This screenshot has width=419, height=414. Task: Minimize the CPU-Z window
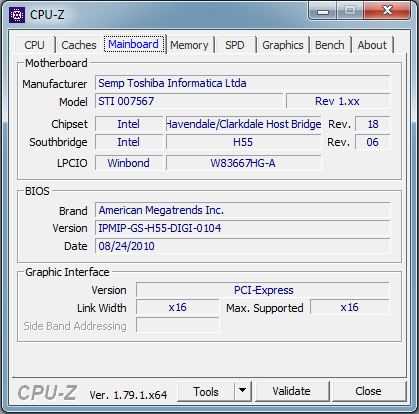coord(323,11)
